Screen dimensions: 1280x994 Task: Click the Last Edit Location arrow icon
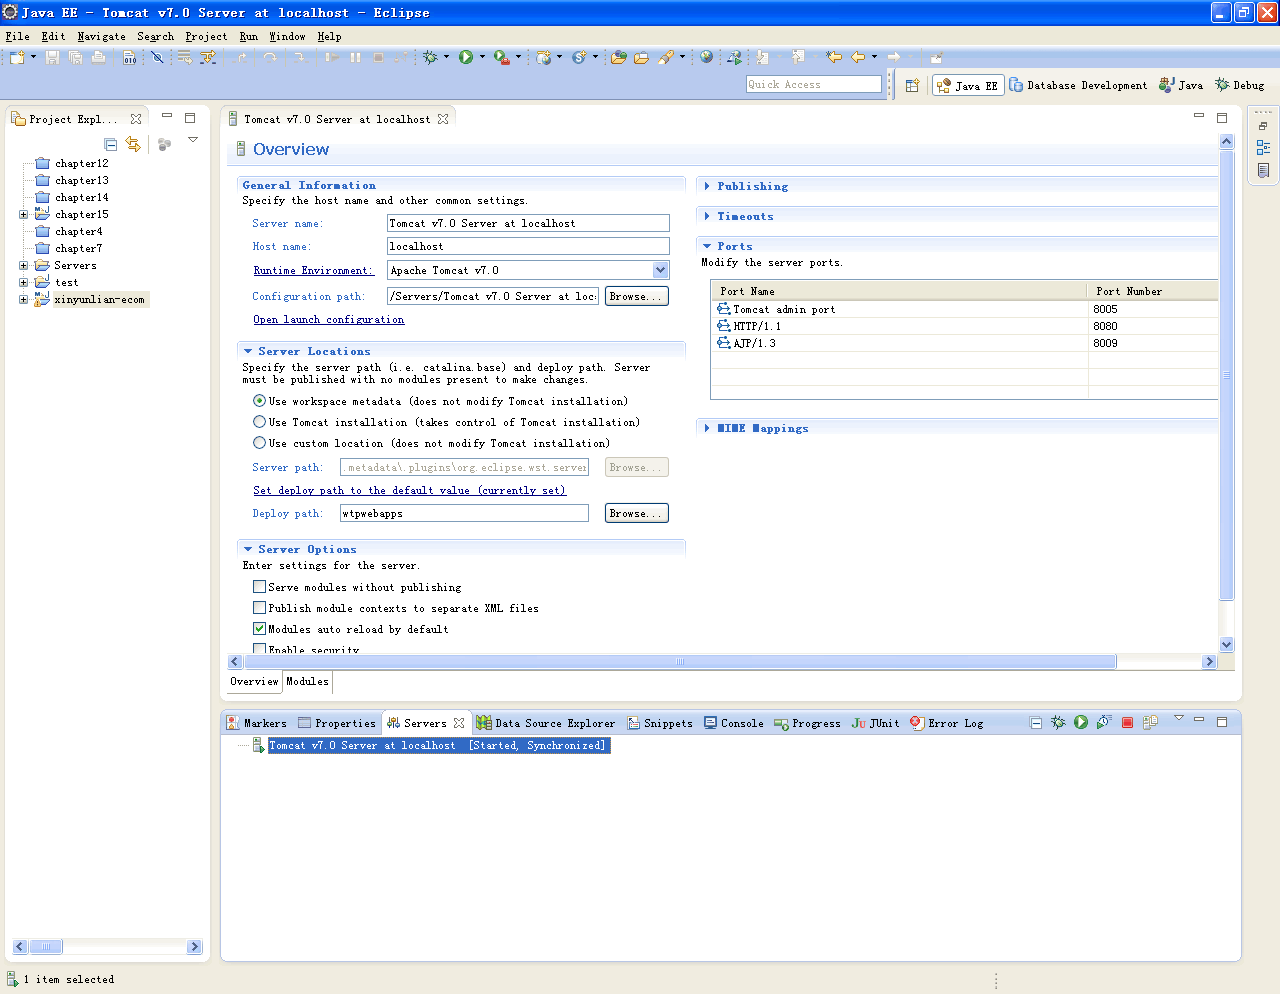coord(834,57)
